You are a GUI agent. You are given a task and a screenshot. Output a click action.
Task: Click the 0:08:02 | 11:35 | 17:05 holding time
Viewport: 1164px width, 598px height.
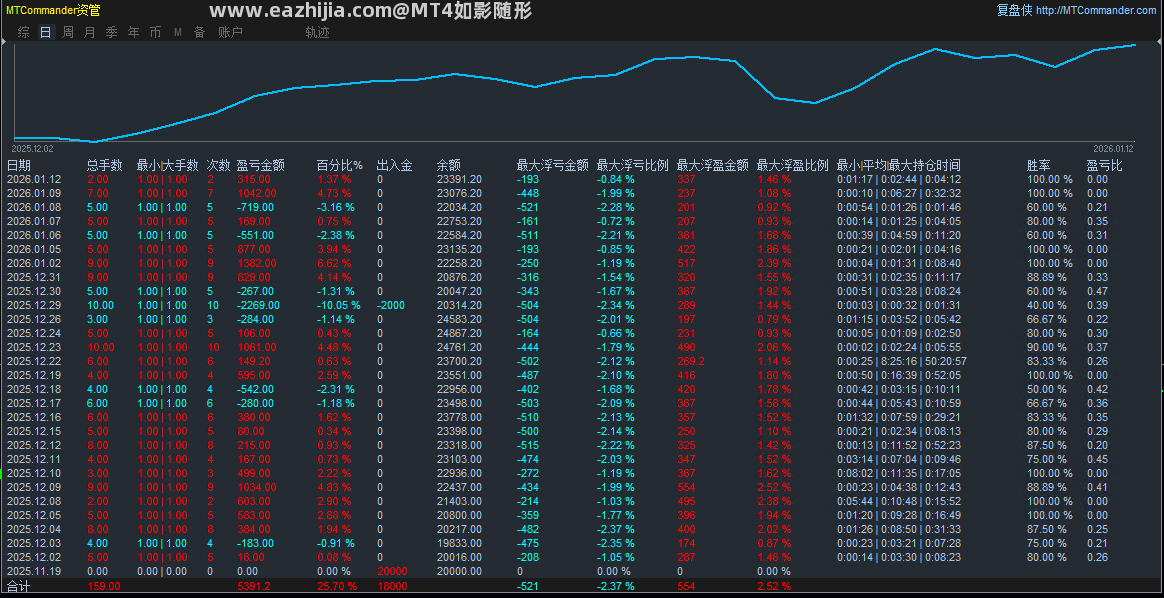pyautogui.click(x=899, y=473)
